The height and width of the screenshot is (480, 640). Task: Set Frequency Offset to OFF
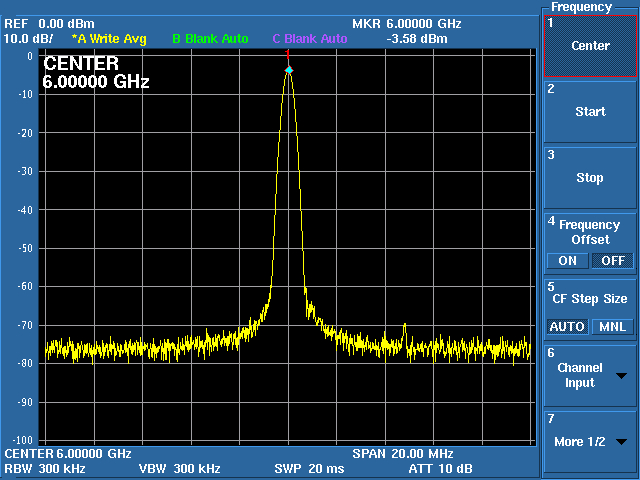pos(612,261)
